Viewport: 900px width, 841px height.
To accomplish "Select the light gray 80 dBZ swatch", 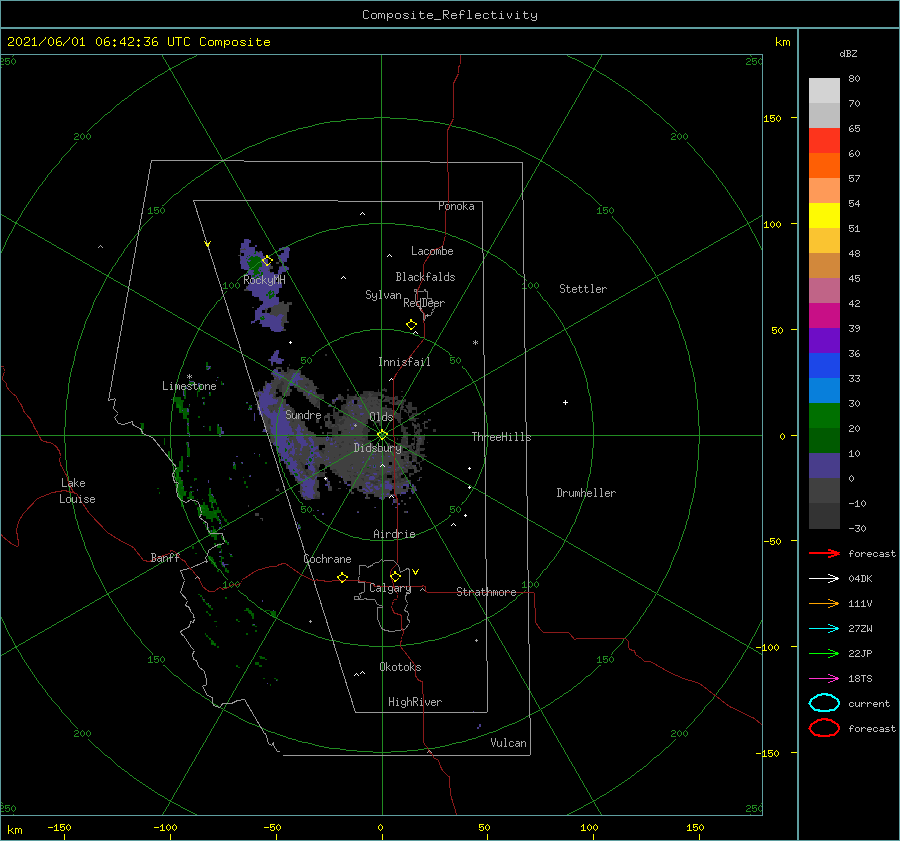I will pos(824,91).
